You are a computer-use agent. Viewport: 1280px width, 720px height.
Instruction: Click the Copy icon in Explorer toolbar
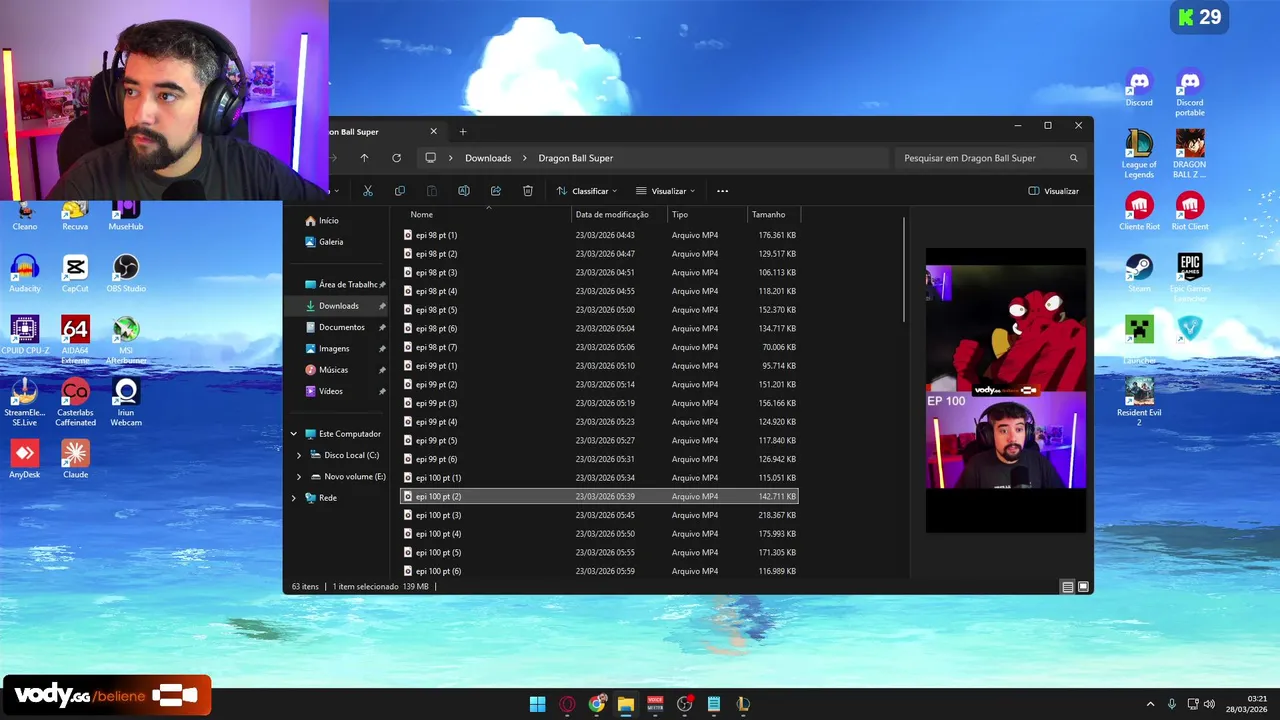tap(400, 191)
